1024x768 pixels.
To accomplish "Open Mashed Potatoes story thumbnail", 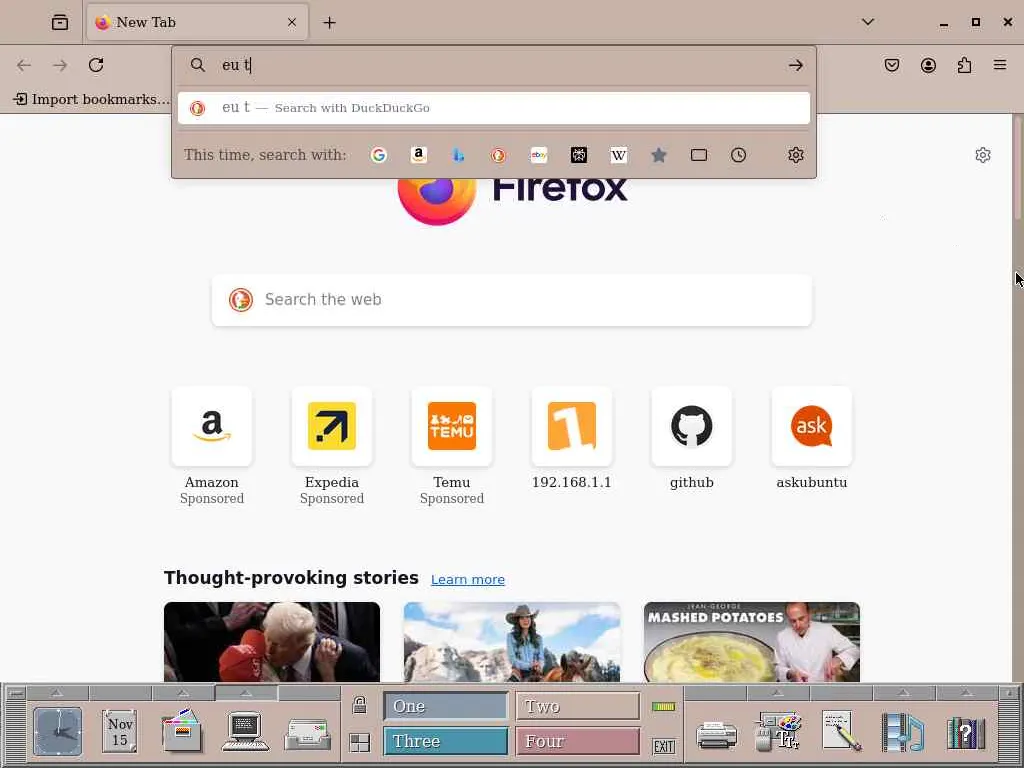I will coord(752,642).
